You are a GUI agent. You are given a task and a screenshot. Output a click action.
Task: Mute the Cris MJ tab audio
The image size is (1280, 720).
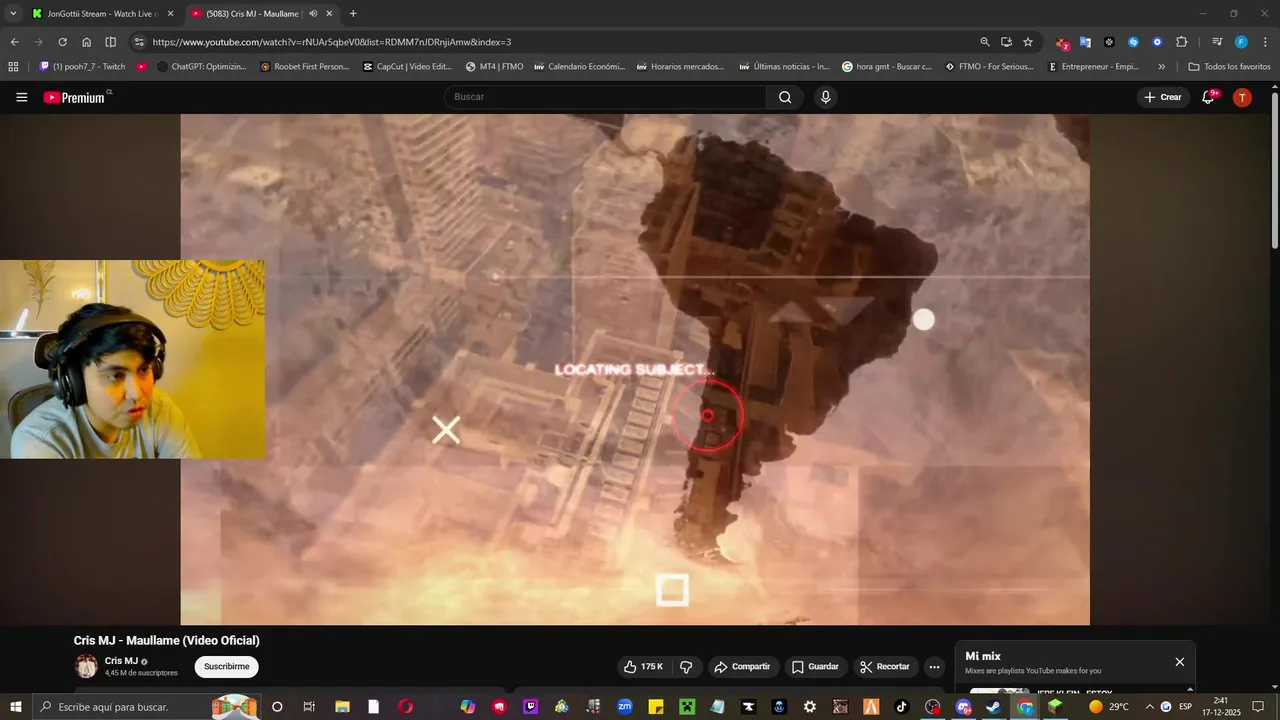click(313, 13)
